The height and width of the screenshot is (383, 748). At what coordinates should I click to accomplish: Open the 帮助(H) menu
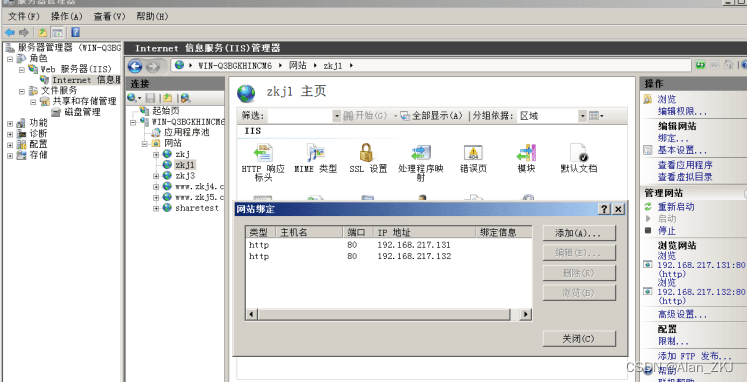(x=152, y=17)
